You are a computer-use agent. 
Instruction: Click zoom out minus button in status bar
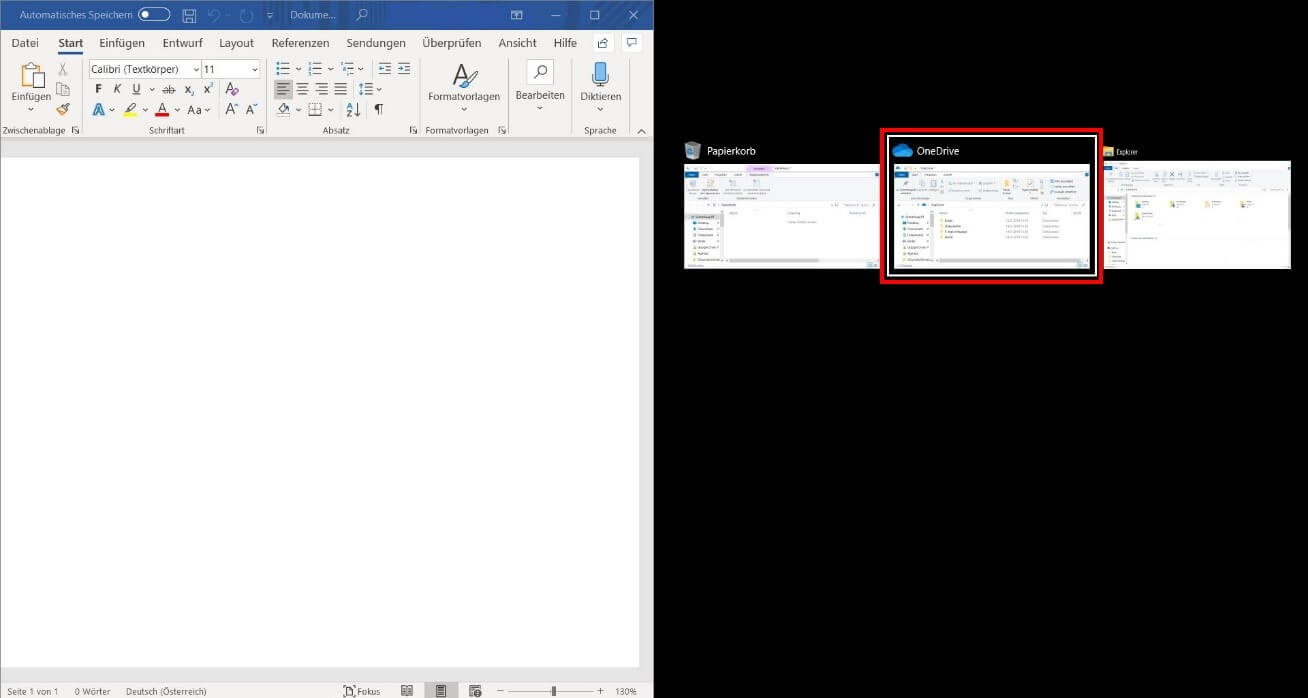500,691
